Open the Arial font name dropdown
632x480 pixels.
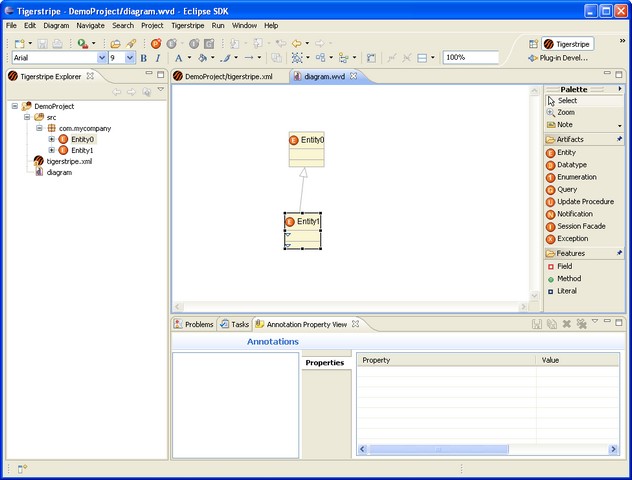[x=102, y=58]
